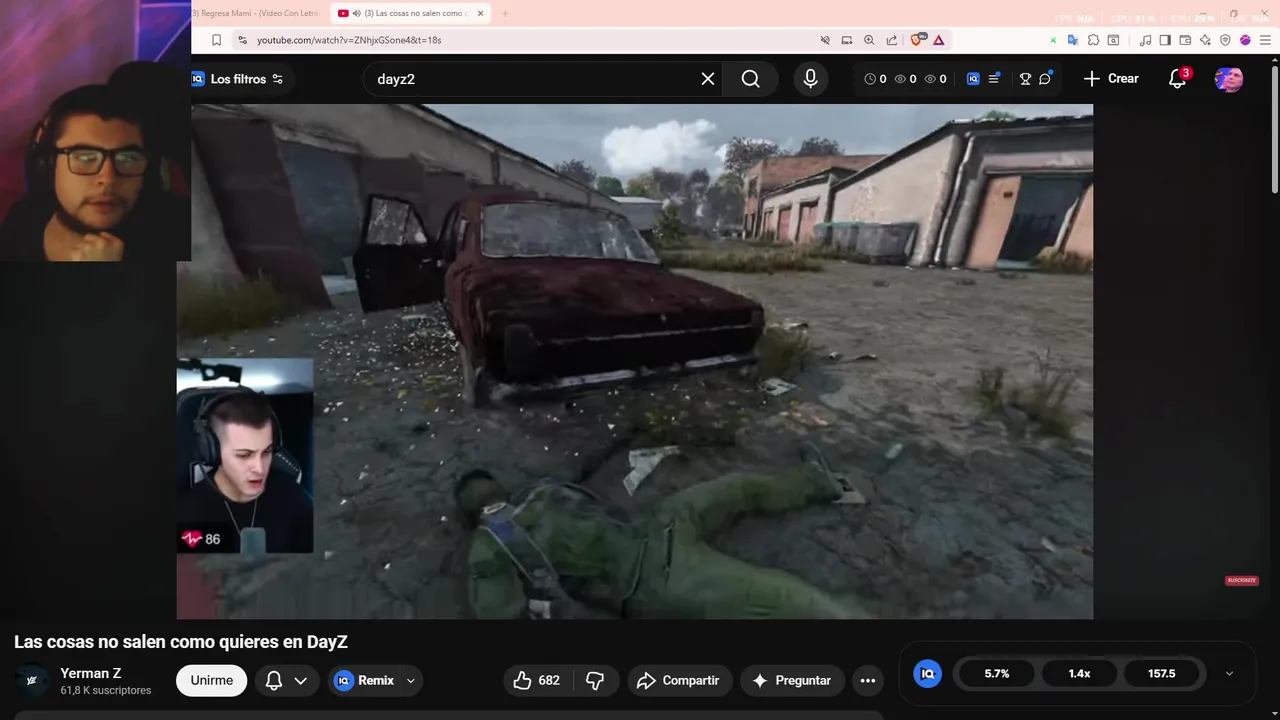Image resolution: width=1280 pixels, height=720 pixels.
Task: Click the YouTube search magnifier button
Action: coord(751,79)
